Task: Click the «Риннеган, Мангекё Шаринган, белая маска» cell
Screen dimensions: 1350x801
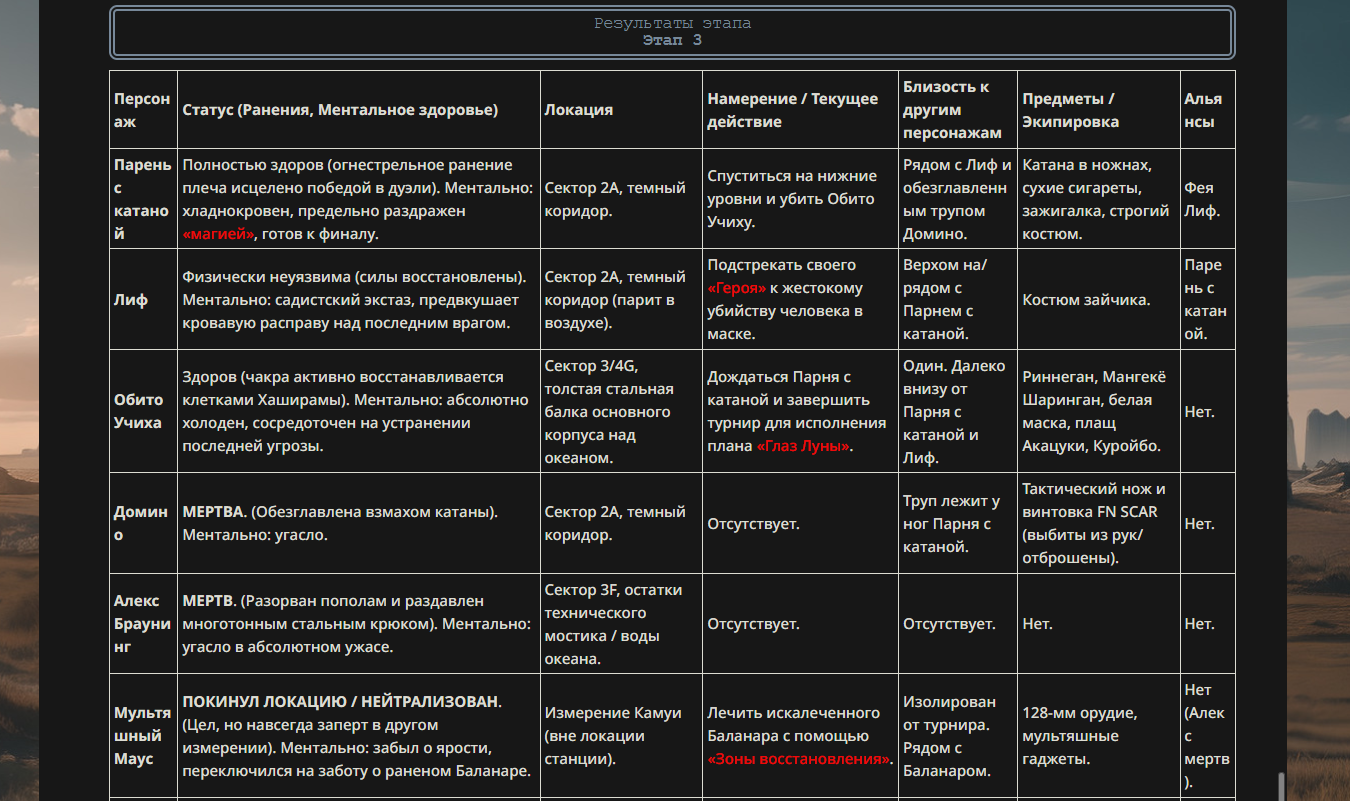Action: (1099, 412)
